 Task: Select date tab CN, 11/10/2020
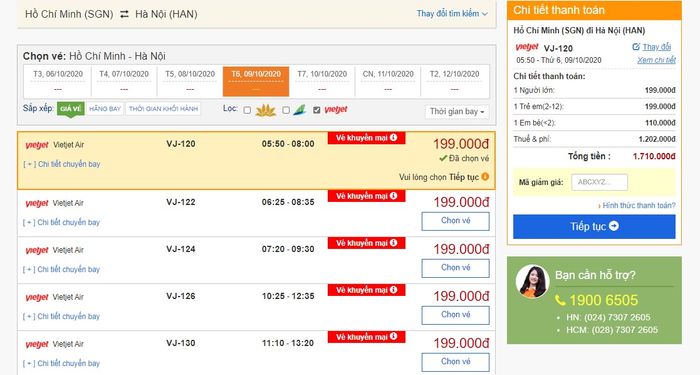click(x=388, y=81)
